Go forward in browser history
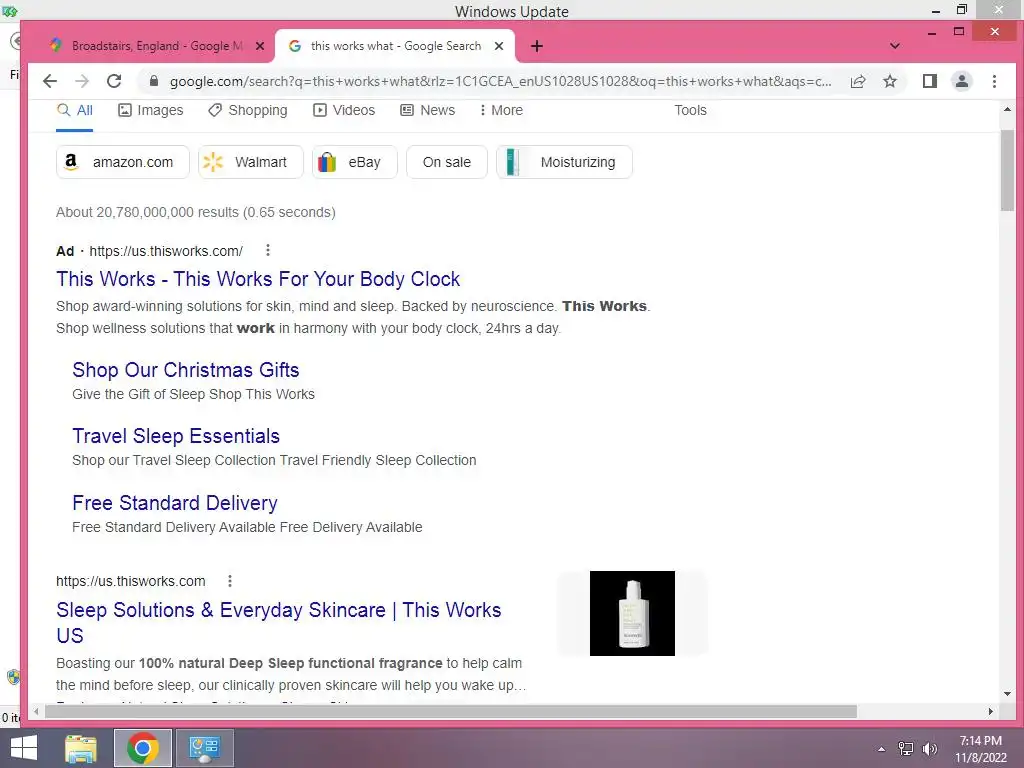This screenshot has height=768, width=1024. [82, 81]
